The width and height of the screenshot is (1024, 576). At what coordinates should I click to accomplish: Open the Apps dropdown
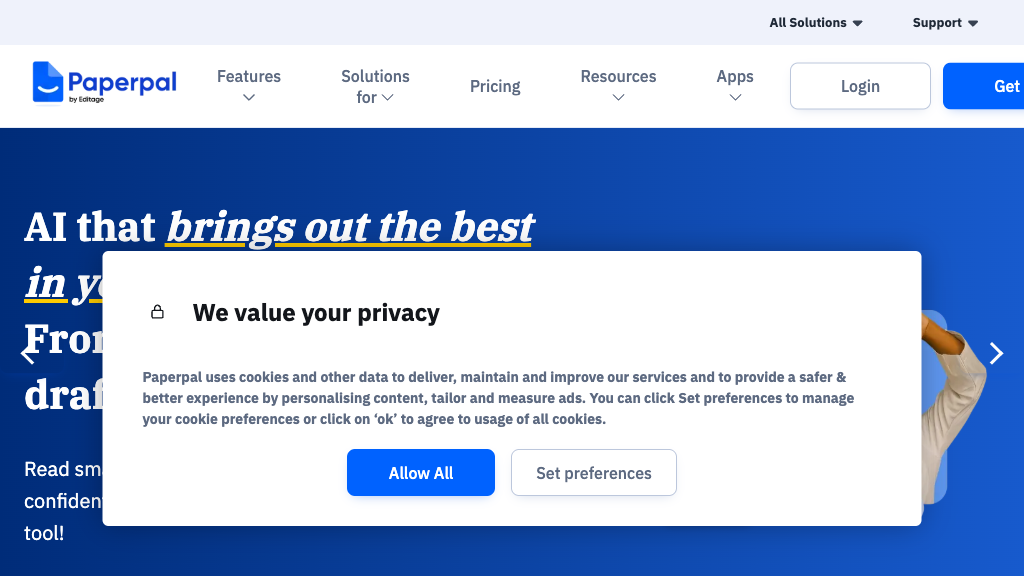coord(735,97)
